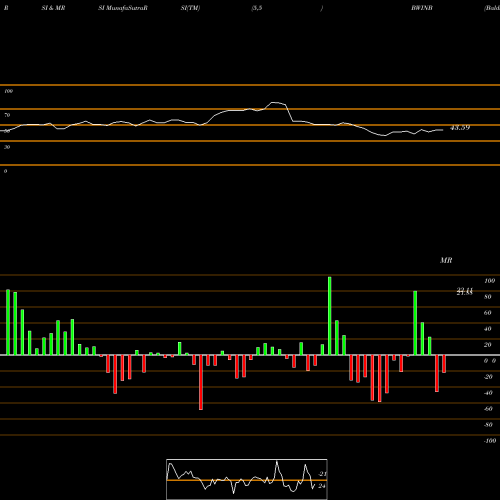500x500 pixels.
Task: Click the MR panel title label
Action: pyautogui.click(x=446, y=260)
